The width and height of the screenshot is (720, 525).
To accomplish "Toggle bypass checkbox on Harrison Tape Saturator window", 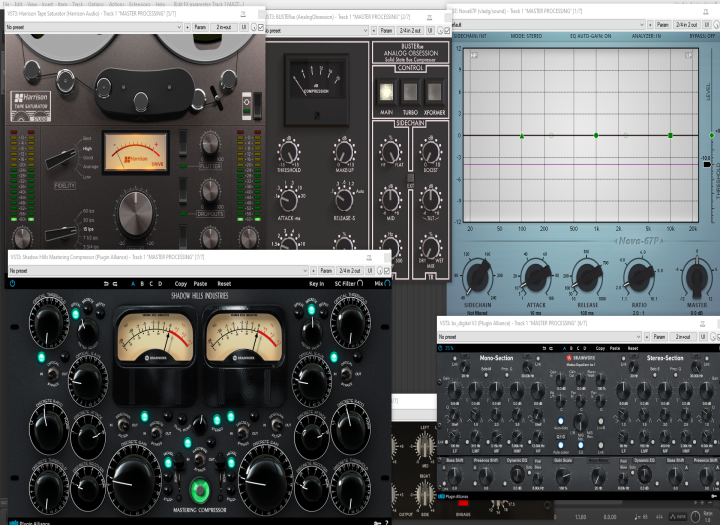I will pyautogui.click(x=261, y=27).
